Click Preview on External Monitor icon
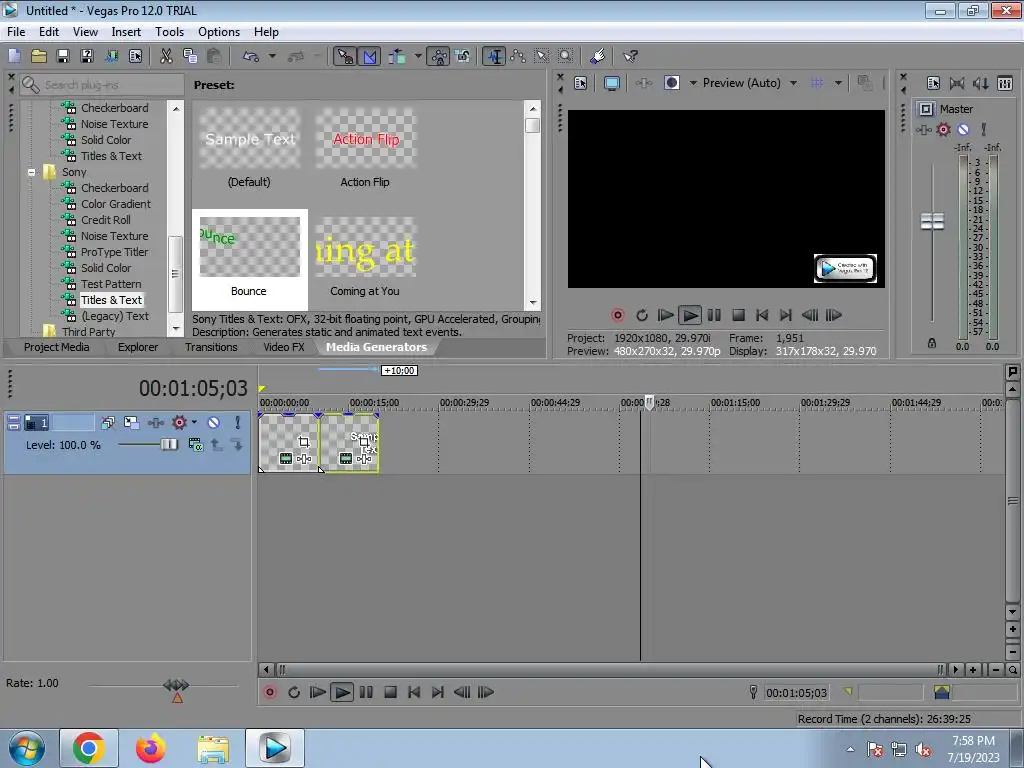 [611, 83]
